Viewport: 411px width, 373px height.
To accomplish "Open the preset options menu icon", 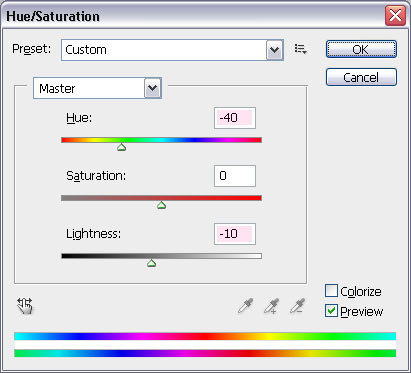I will [x=301, y=49].
